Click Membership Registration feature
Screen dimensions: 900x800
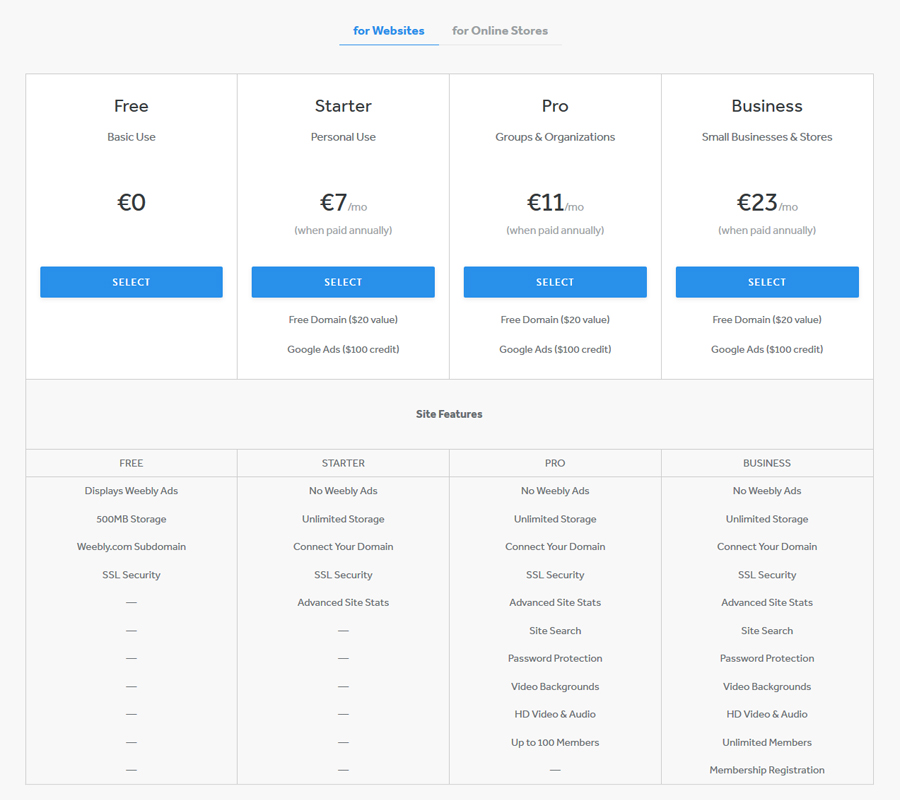point(767,770)
